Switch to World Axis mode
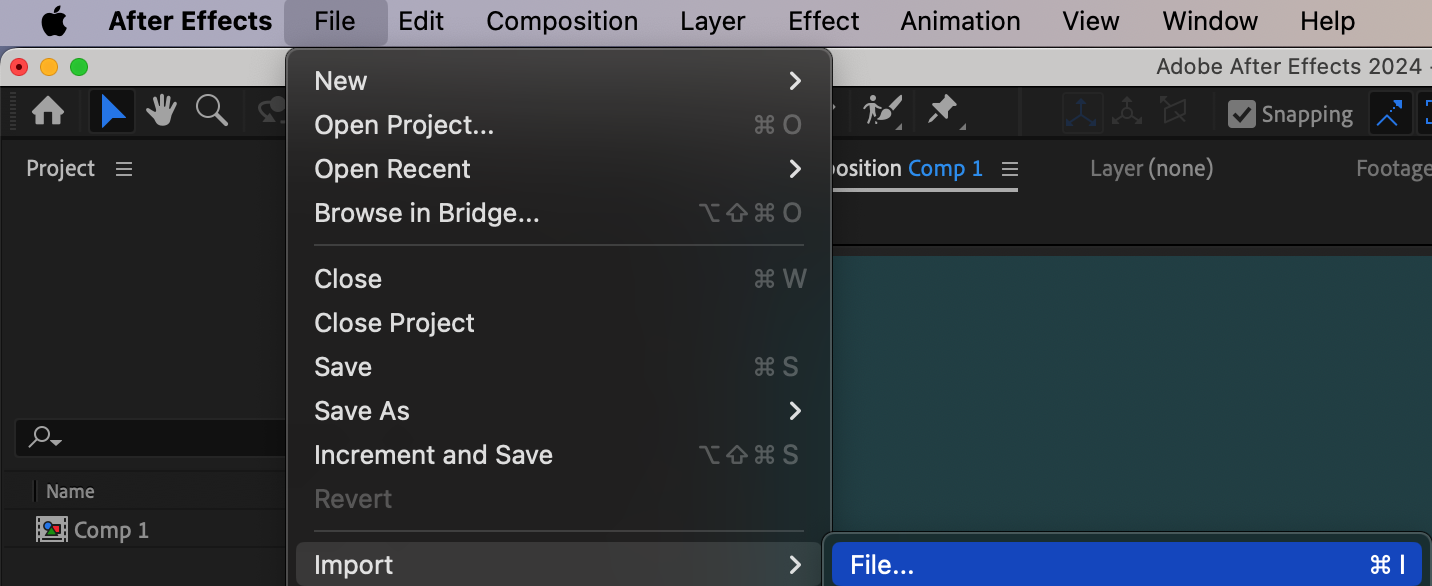 [x=1127, y=113]
